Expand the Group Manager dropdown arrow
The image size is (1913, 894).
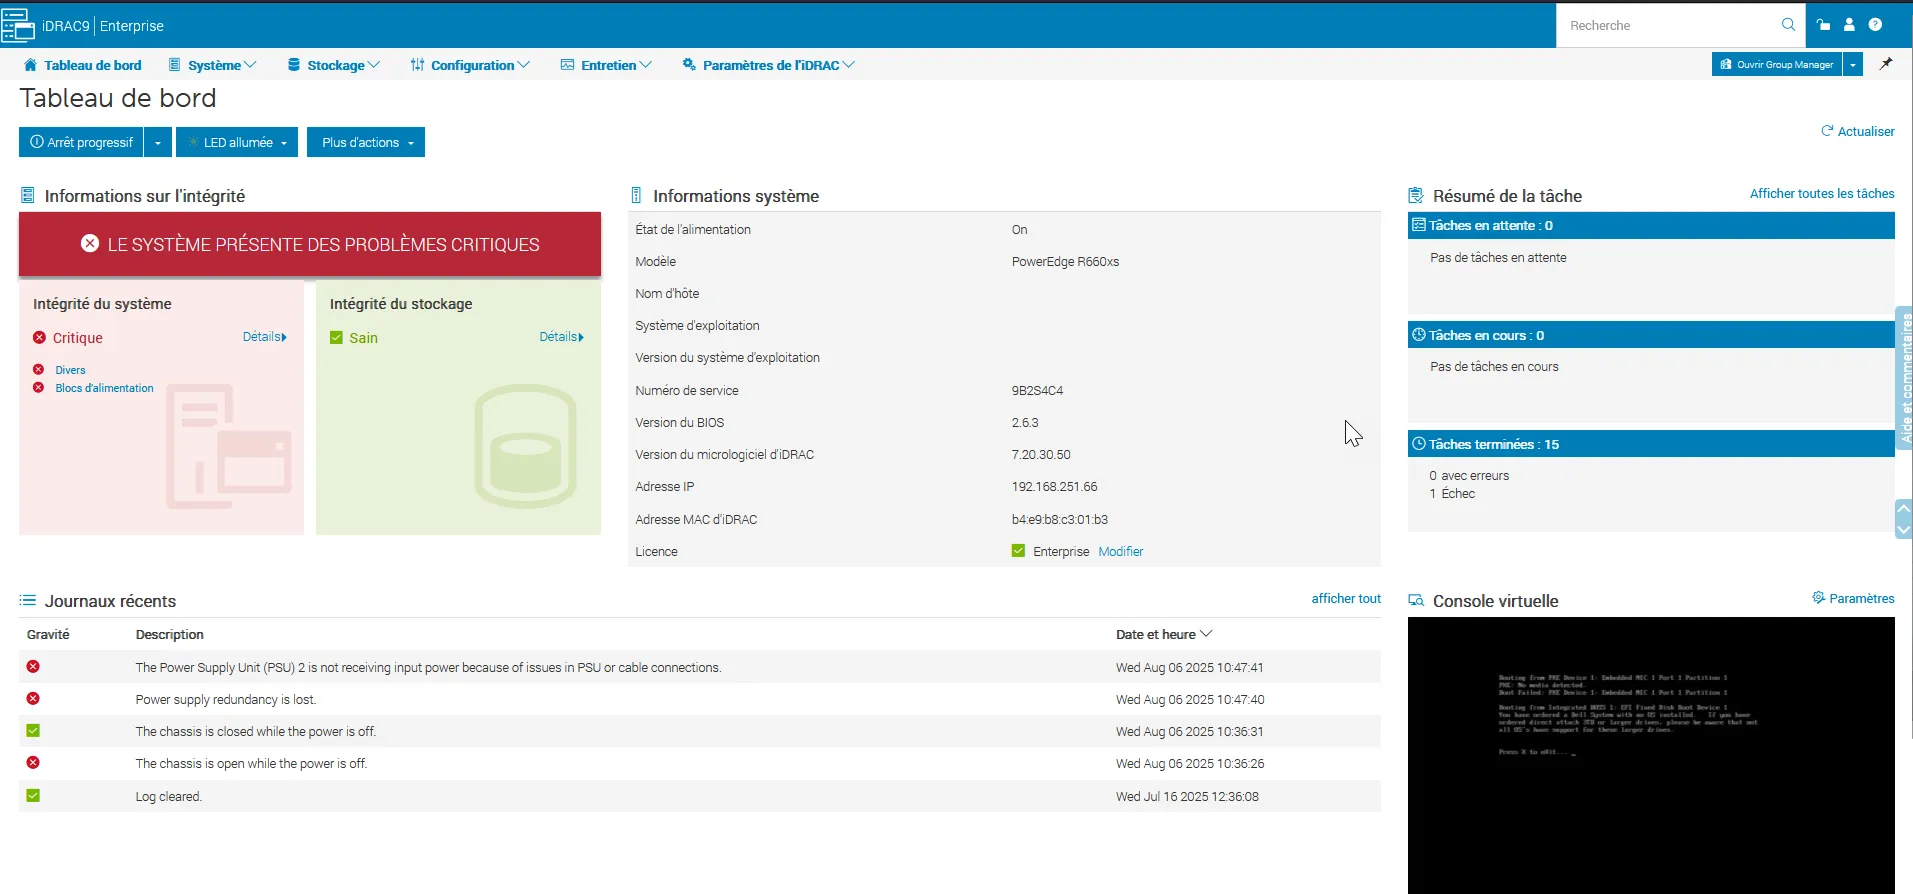click(1853, 65)
